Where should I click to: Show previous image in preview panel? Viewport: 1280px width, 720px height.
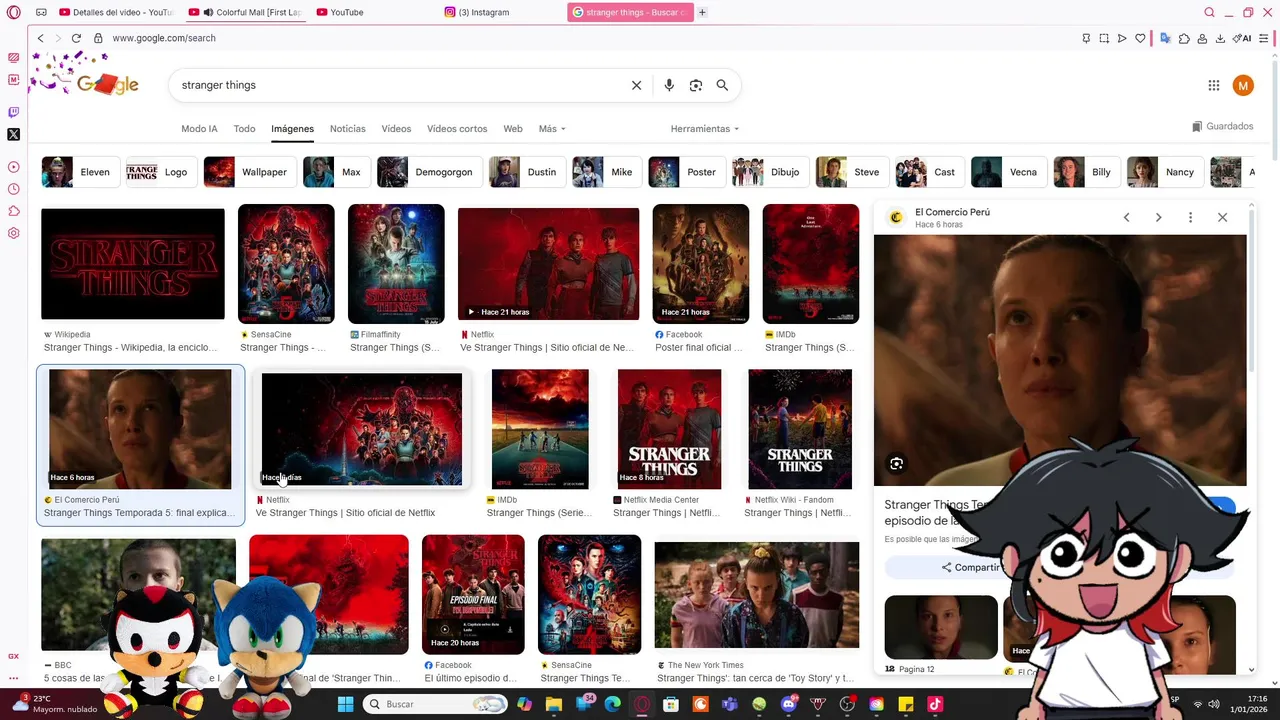tap(1126, 217)
